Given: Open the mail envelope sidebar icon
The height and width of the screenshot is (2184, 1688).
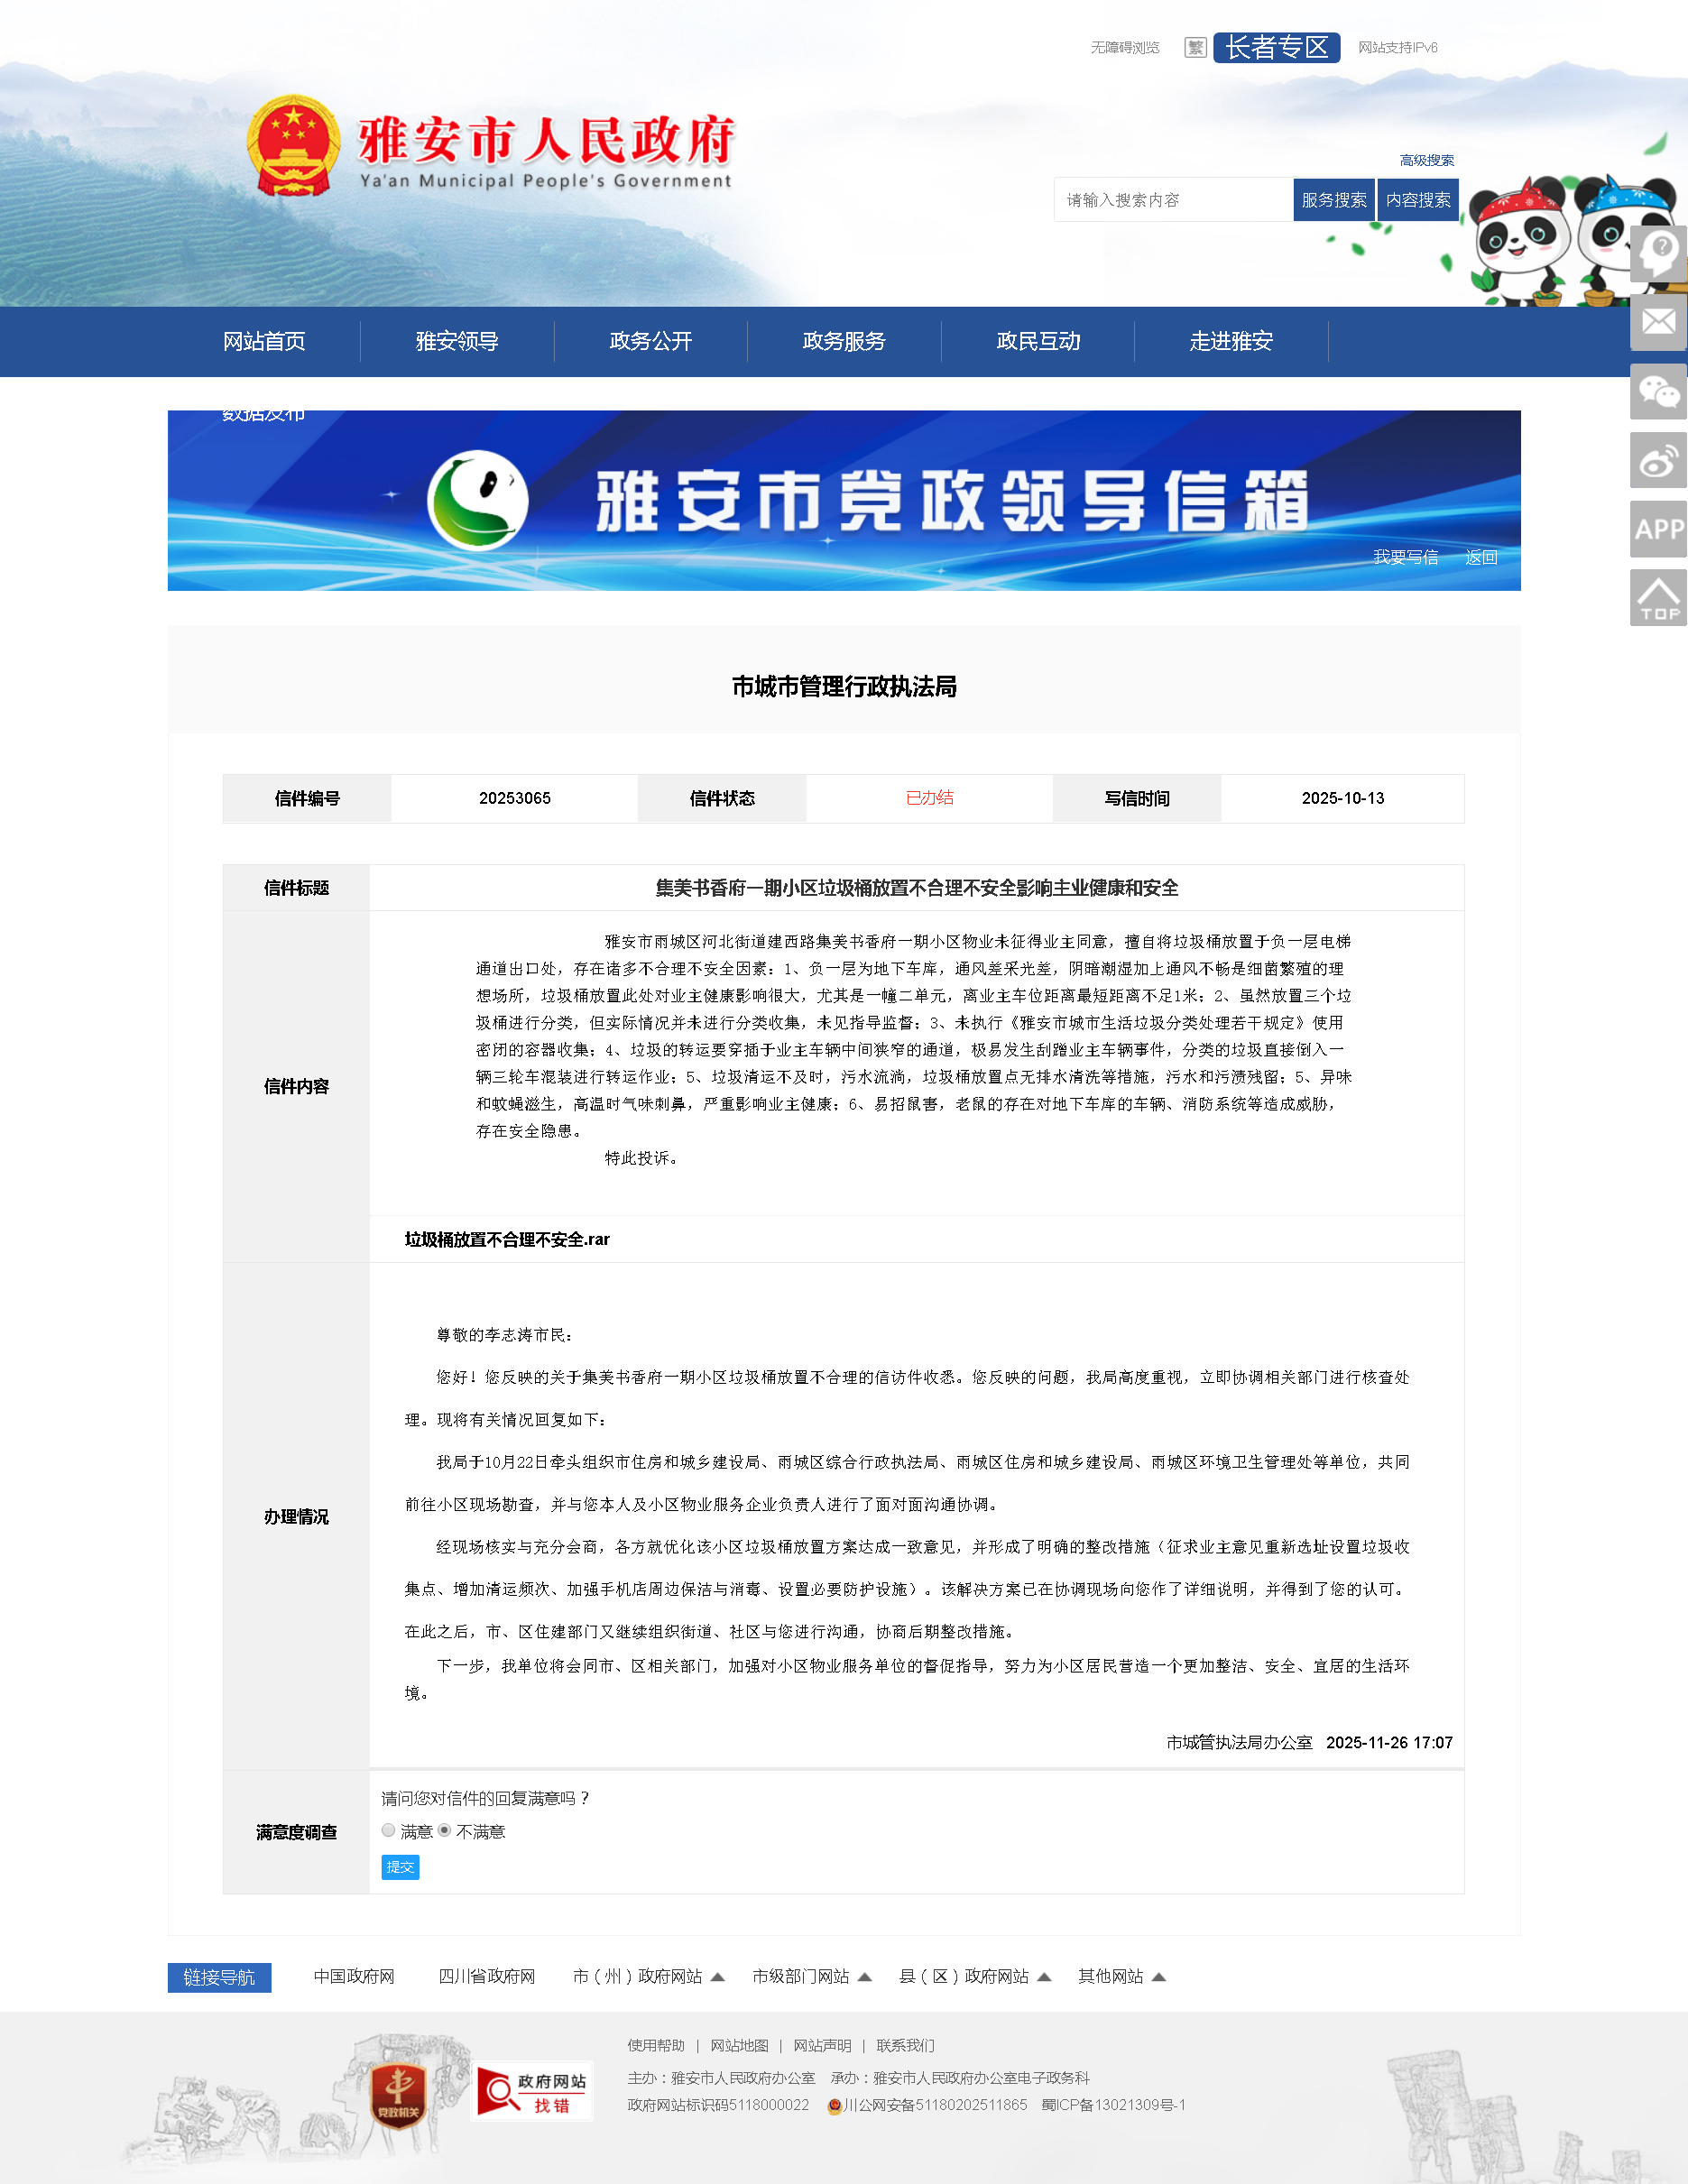Looking at the screenshot, I should (1658, 322).
